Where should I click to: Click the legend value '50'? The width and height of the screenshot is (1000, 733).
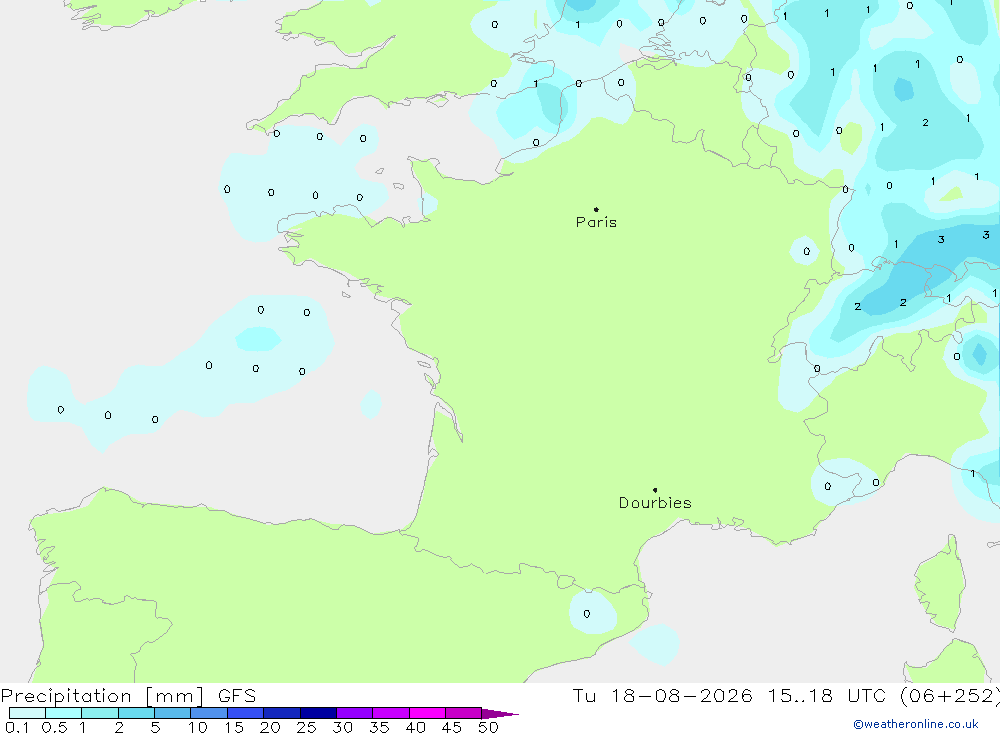[x=488, y=727]
